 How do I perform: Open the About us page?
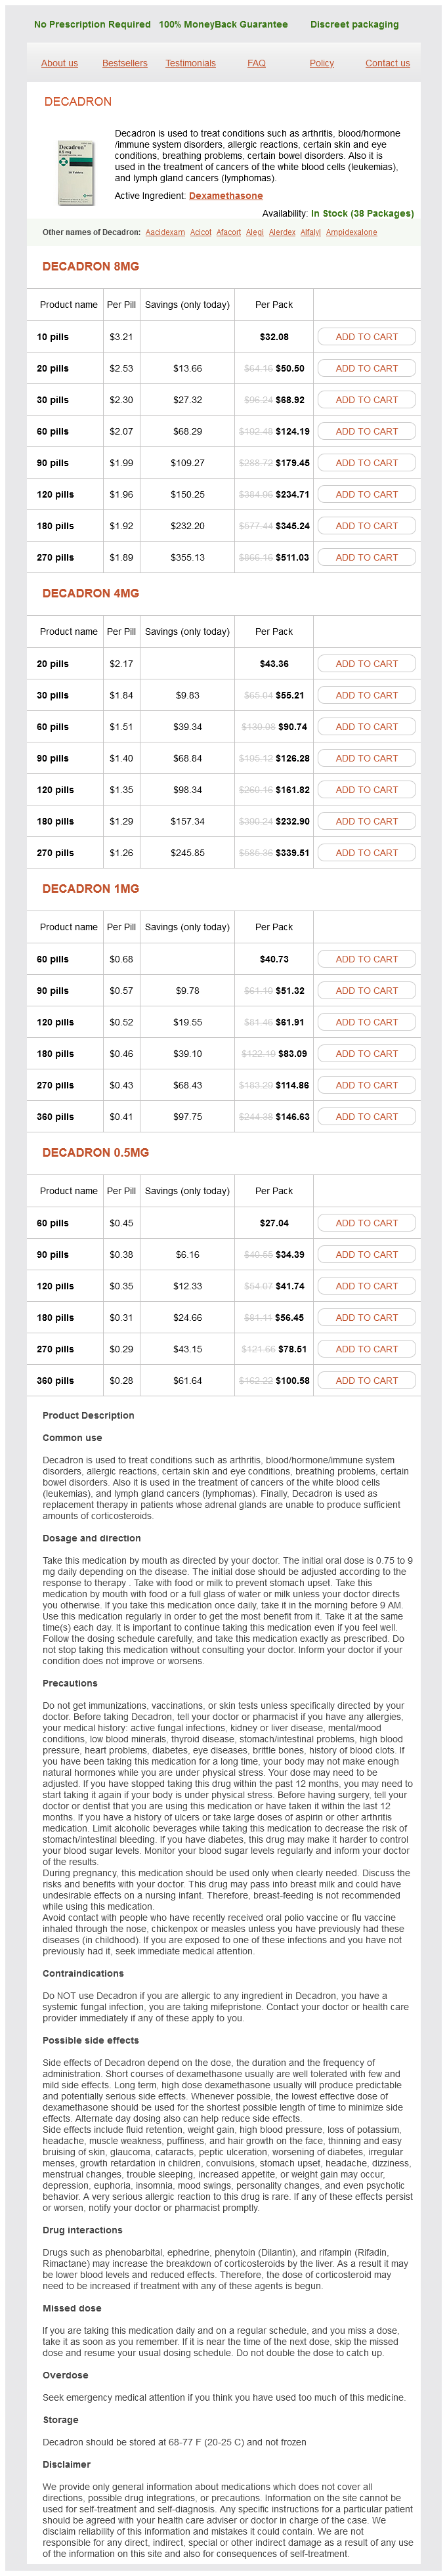[x=59, y=63]
